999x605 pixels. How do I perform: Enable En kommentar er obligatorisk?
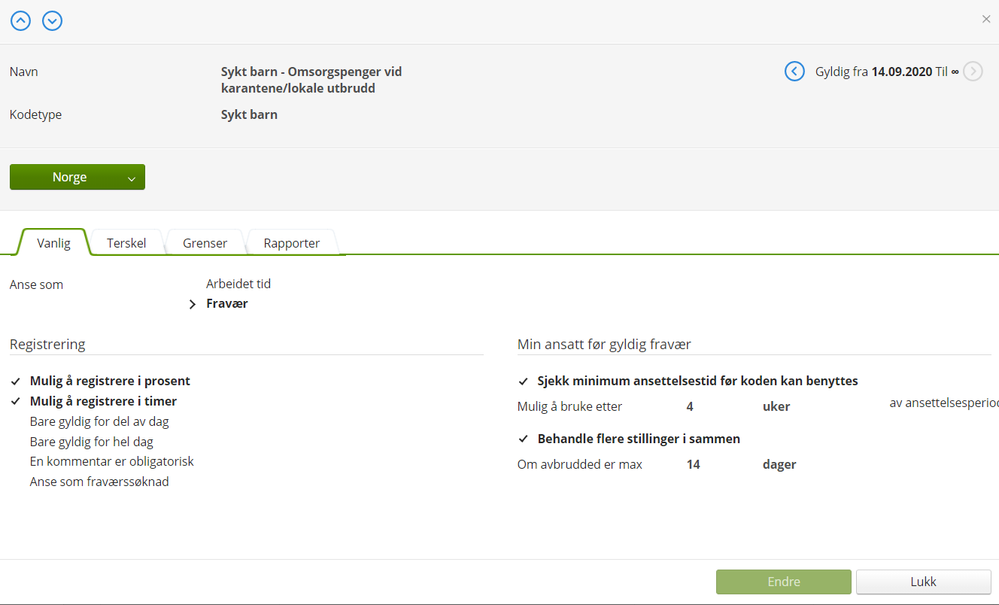click(x=111, y=461)
